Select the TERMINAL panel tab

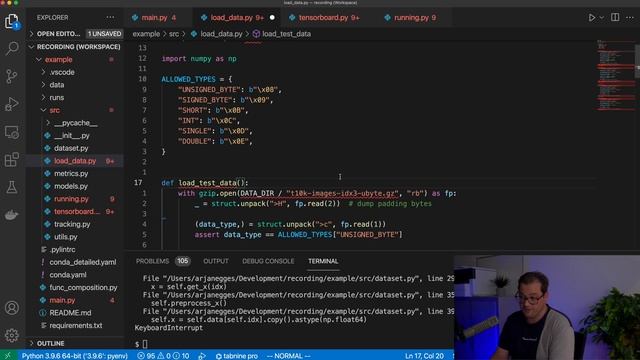323,261
